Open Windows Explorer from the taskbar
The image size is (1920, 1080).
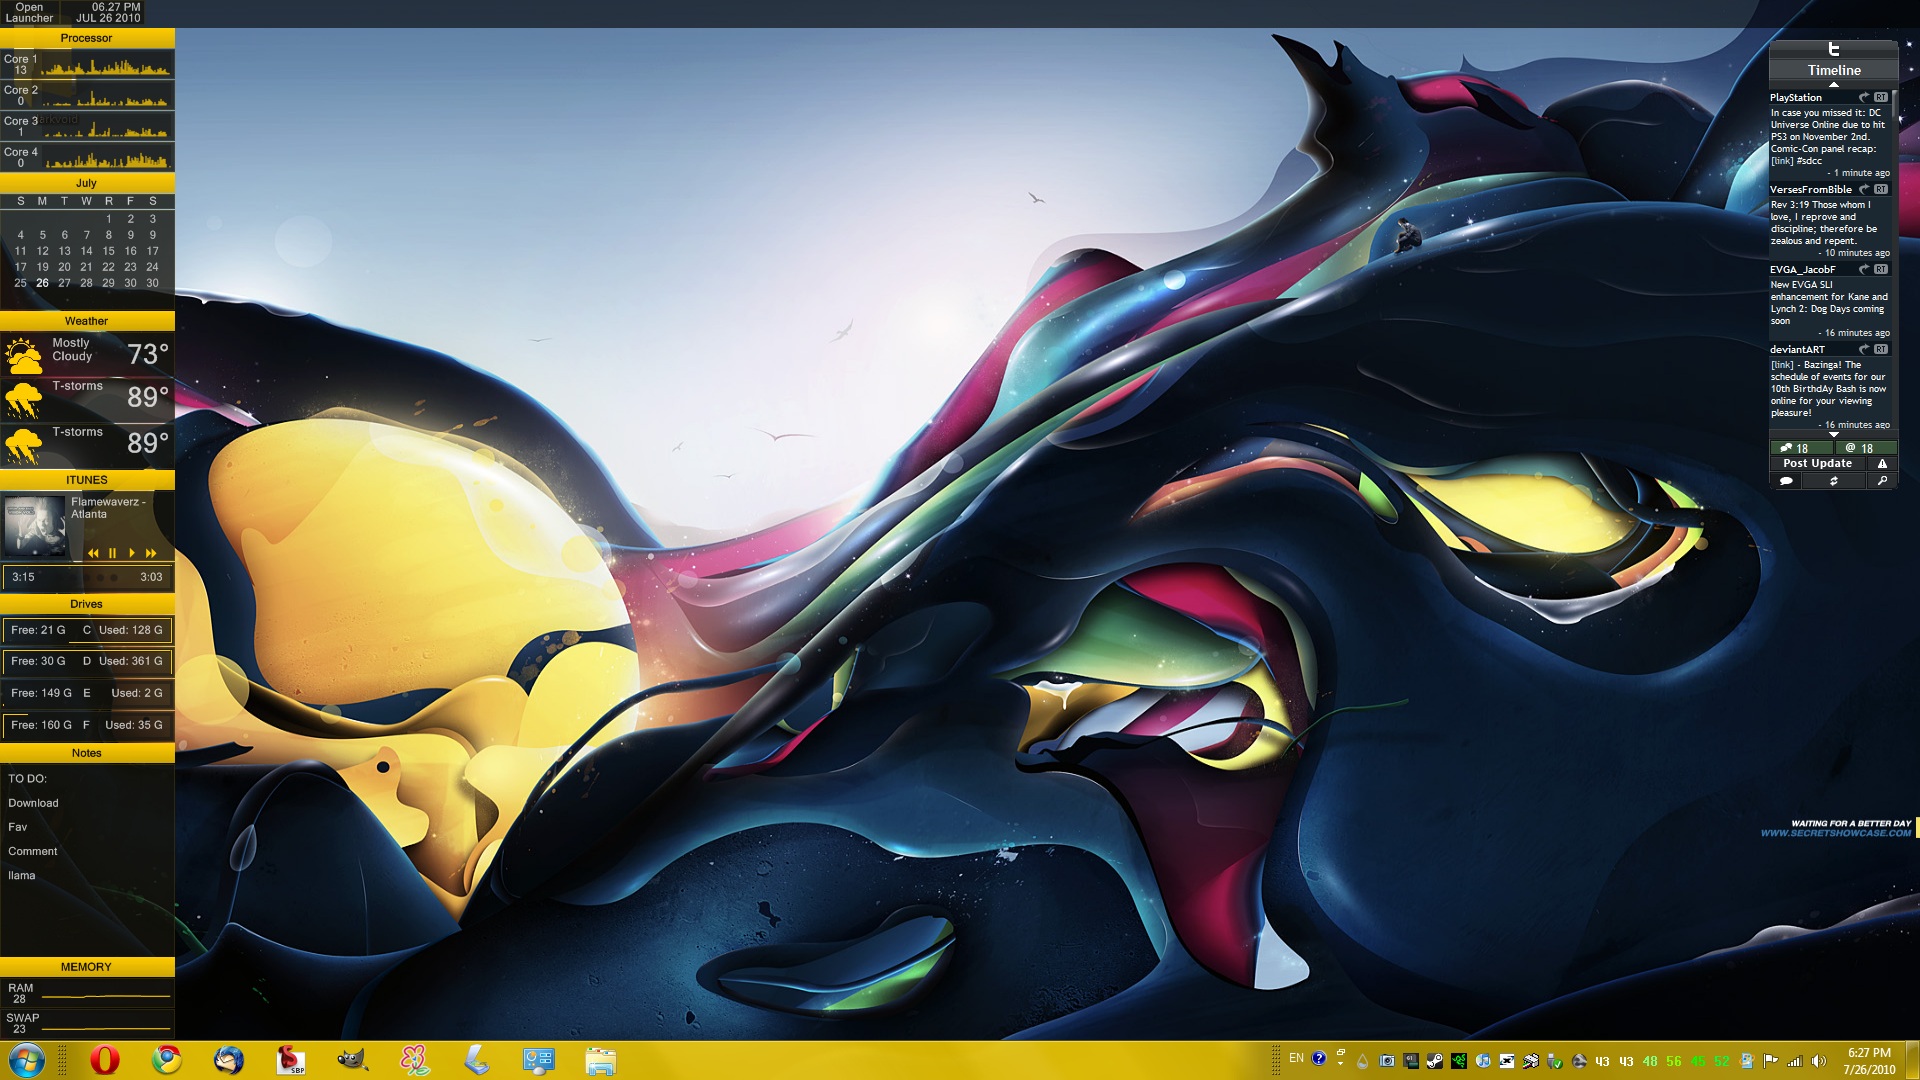point(600,1060)
